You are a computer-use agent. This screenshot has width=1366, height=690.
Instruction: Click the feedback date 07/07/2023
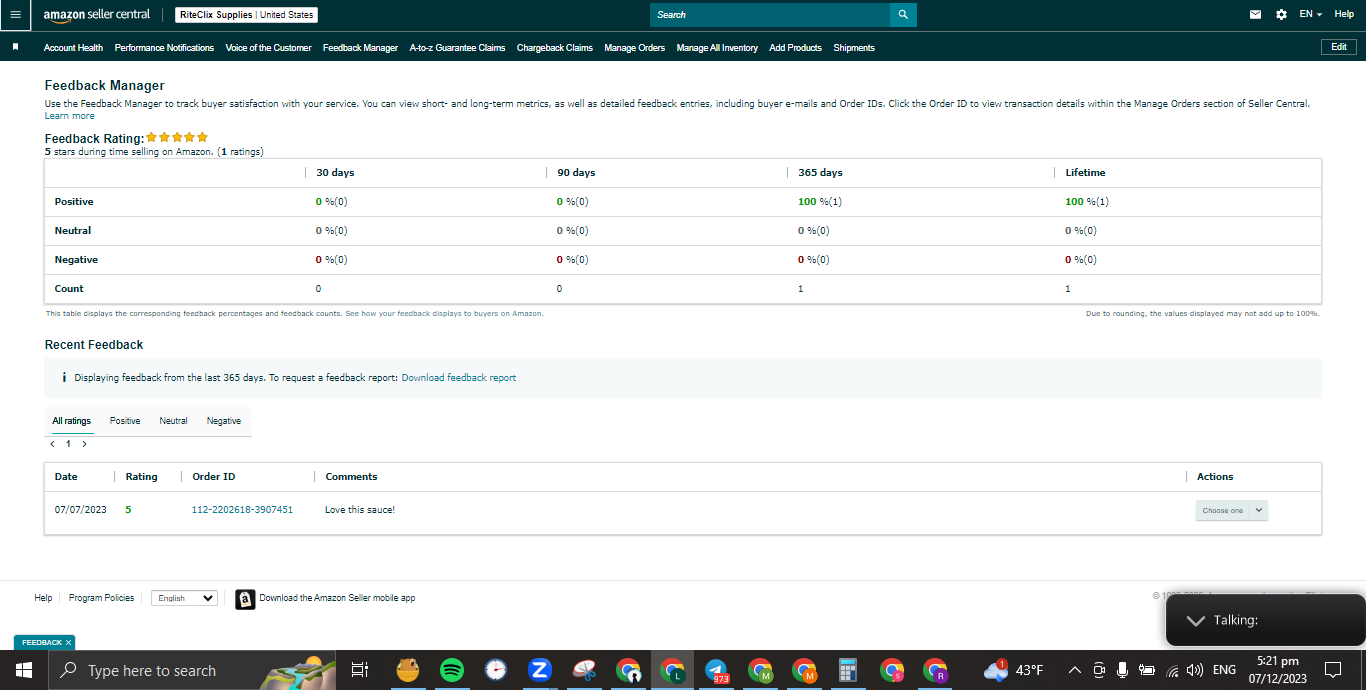click(x=80, y=510)
